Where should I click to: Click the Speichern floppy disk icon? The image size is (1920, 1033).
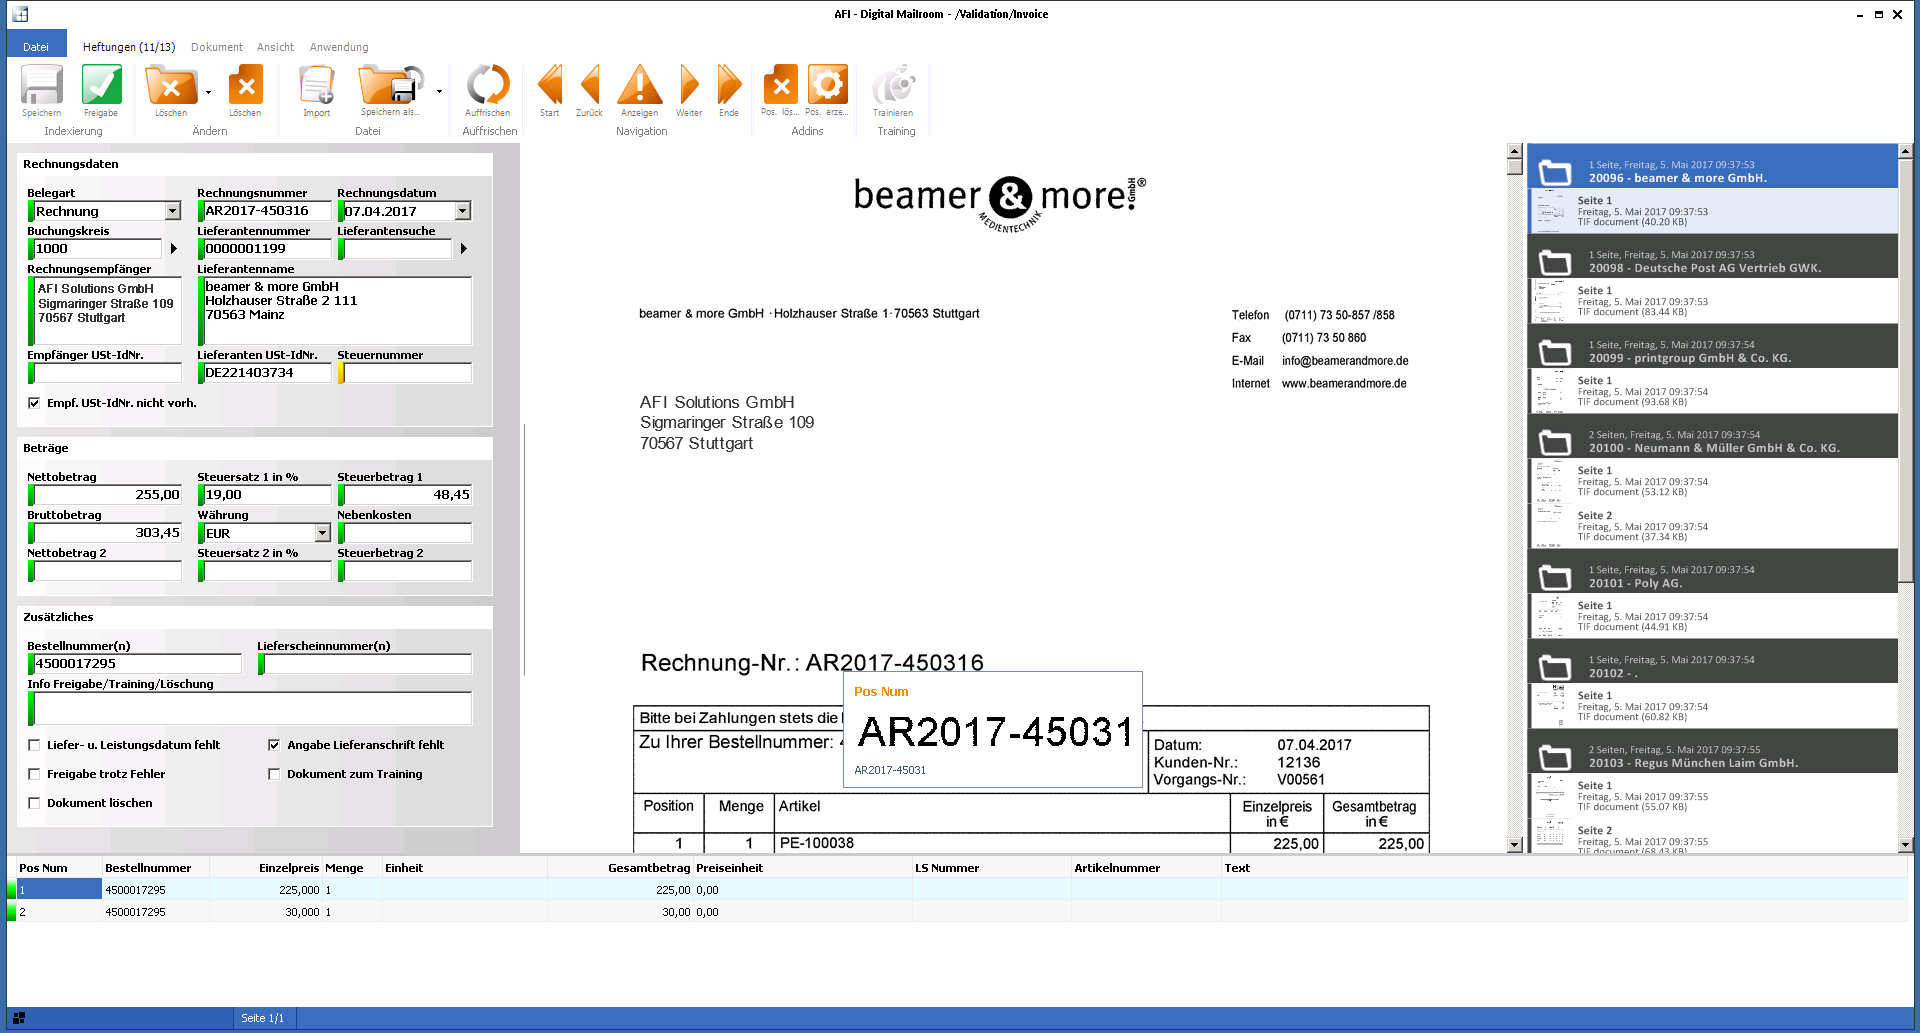[42, 87]
